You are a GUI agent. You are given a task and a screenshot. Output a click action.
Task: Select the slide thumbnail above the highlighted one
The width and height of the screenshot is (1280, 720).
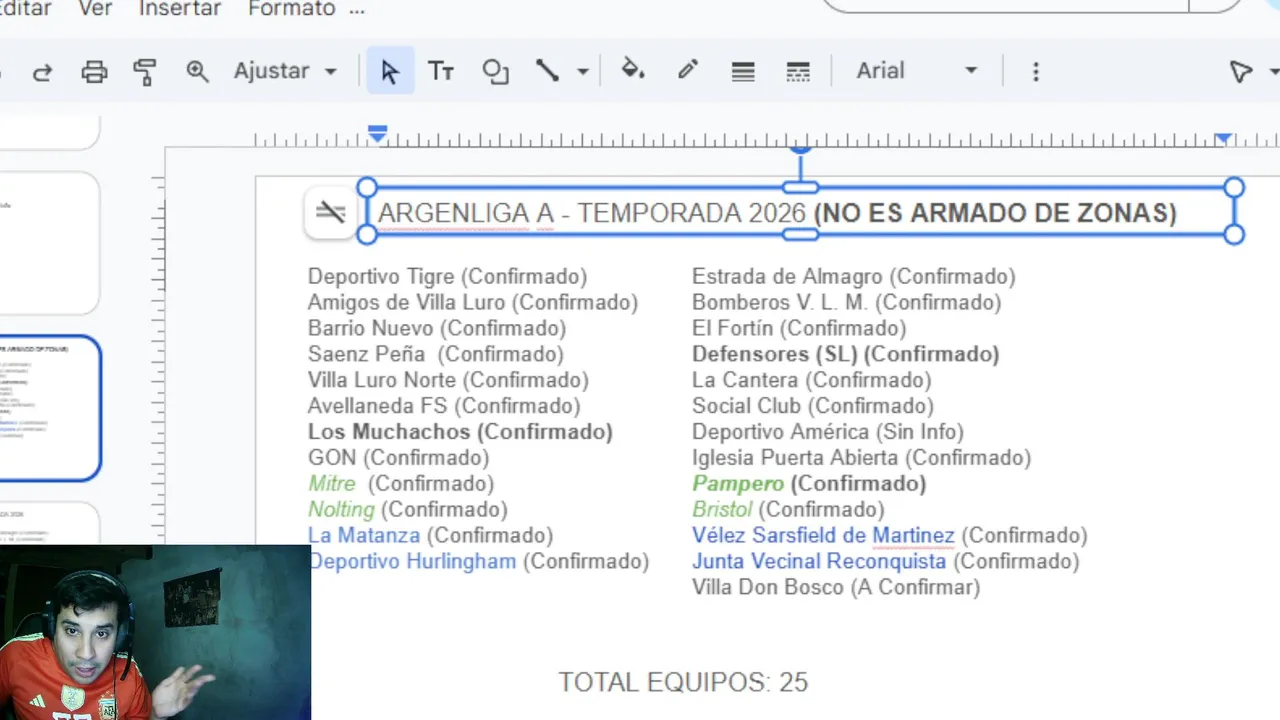[50, 243]
